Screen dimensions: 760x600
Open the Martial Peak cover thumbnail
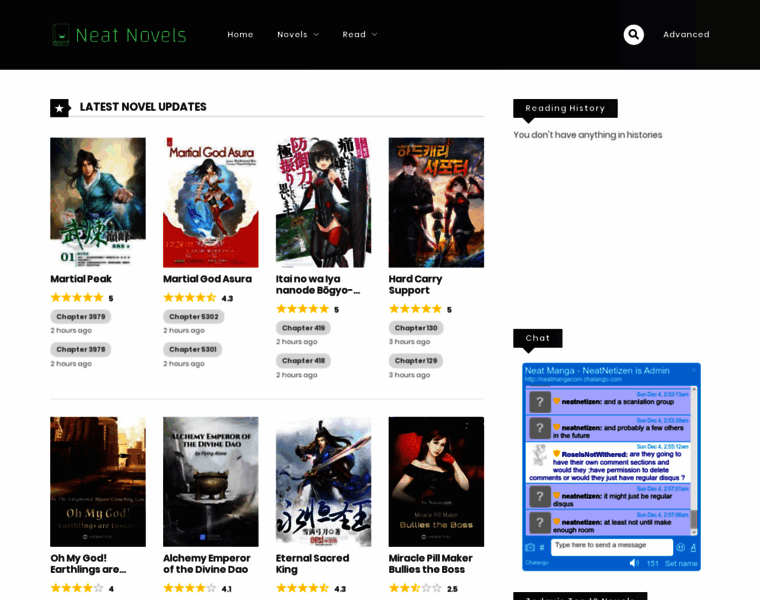(98, 203)
